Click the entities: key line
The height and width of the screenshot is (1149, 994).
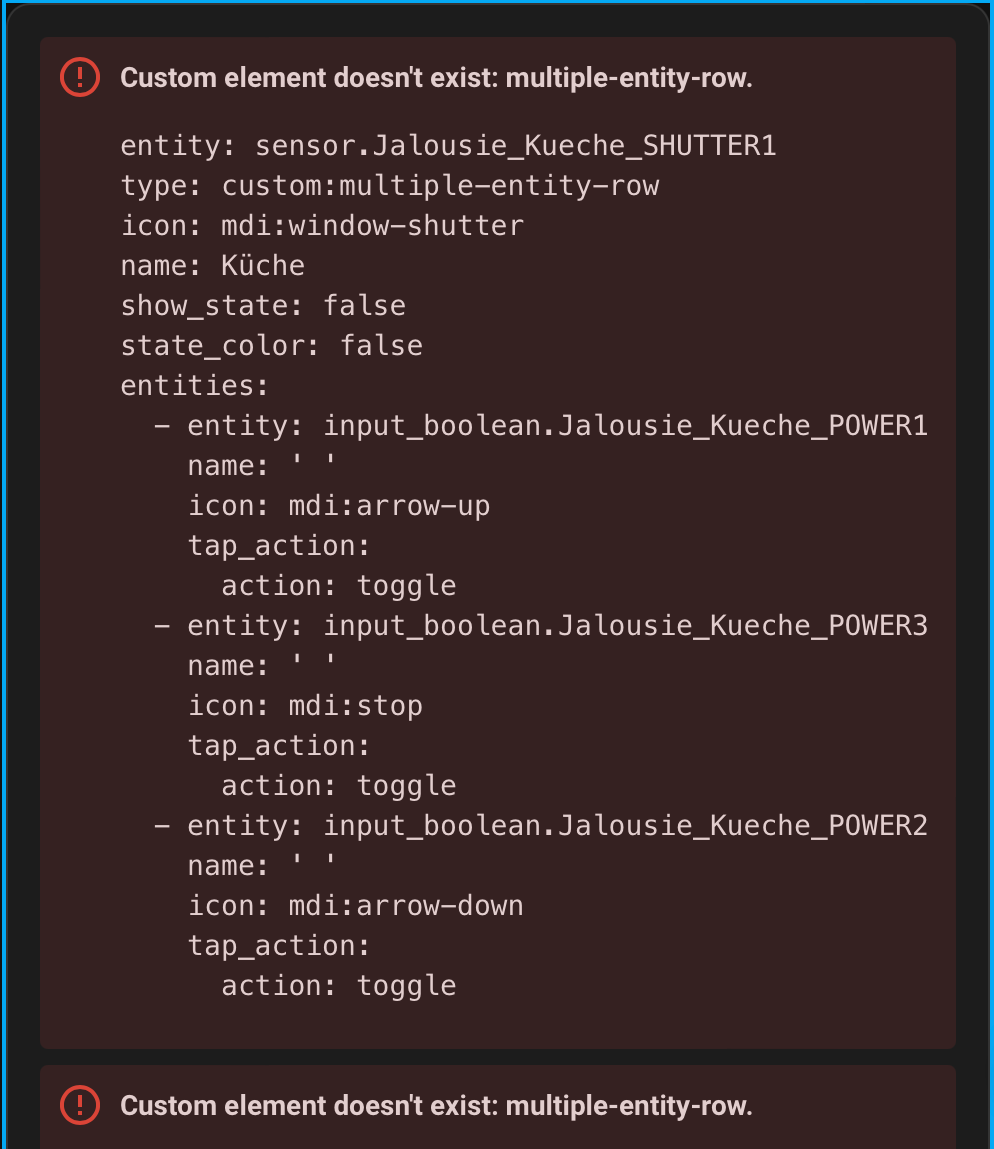(194, 385)
